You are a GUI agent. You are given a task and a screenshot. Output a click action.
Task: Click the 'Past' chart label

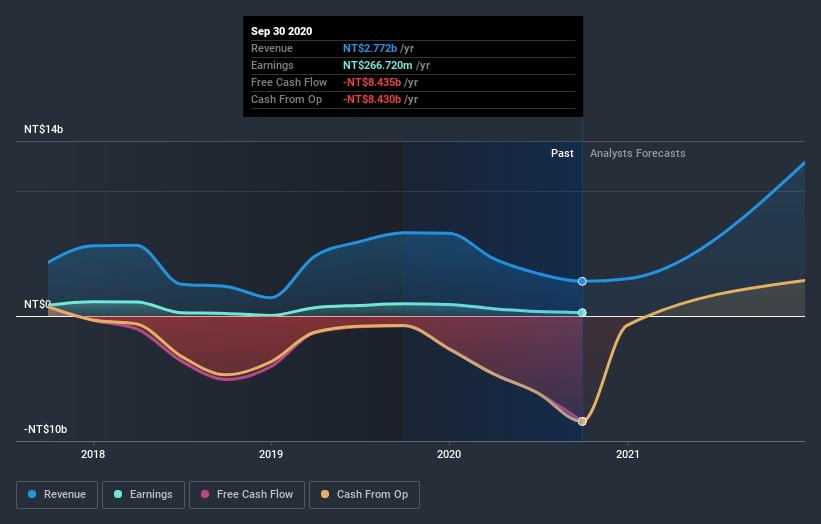562,153
